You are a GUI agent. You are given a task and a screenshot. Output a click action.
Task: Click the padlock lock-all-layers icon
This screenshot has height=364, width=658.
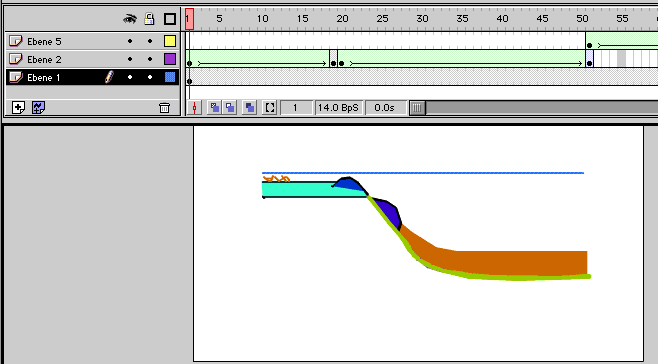tap(149, 19)
